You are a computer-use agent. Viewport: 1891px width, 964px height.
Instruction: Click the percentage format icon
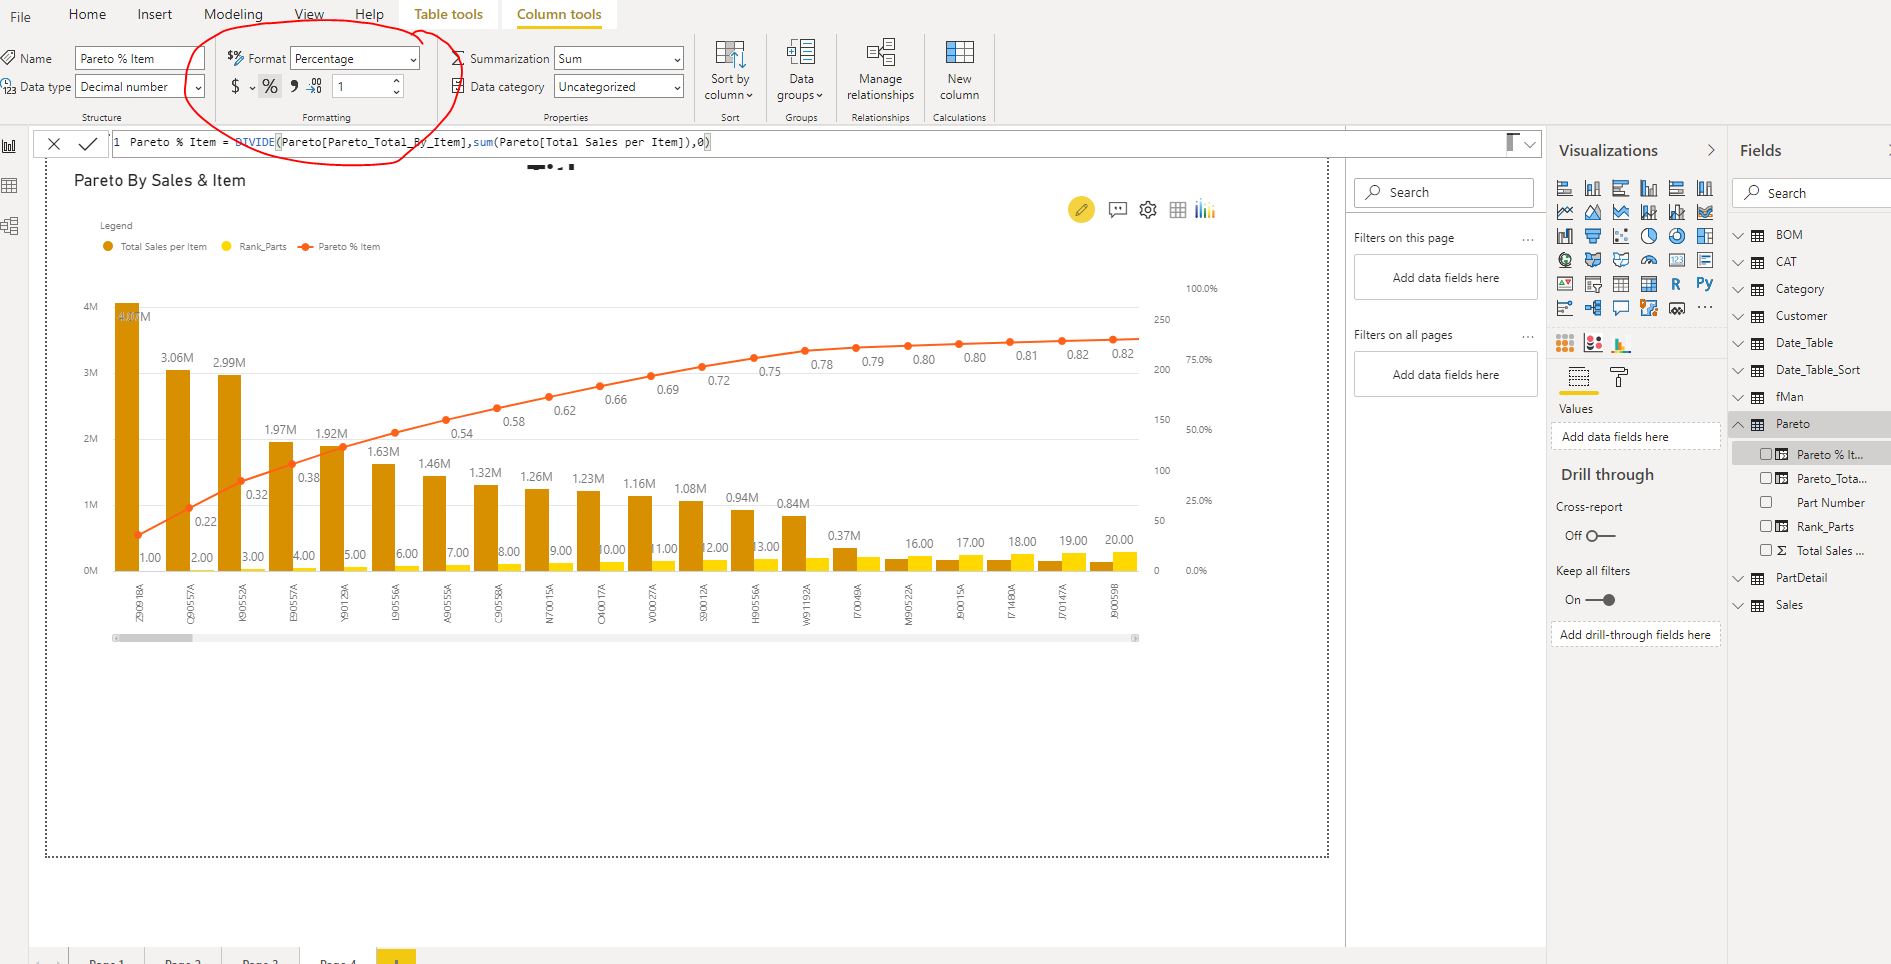269,87
